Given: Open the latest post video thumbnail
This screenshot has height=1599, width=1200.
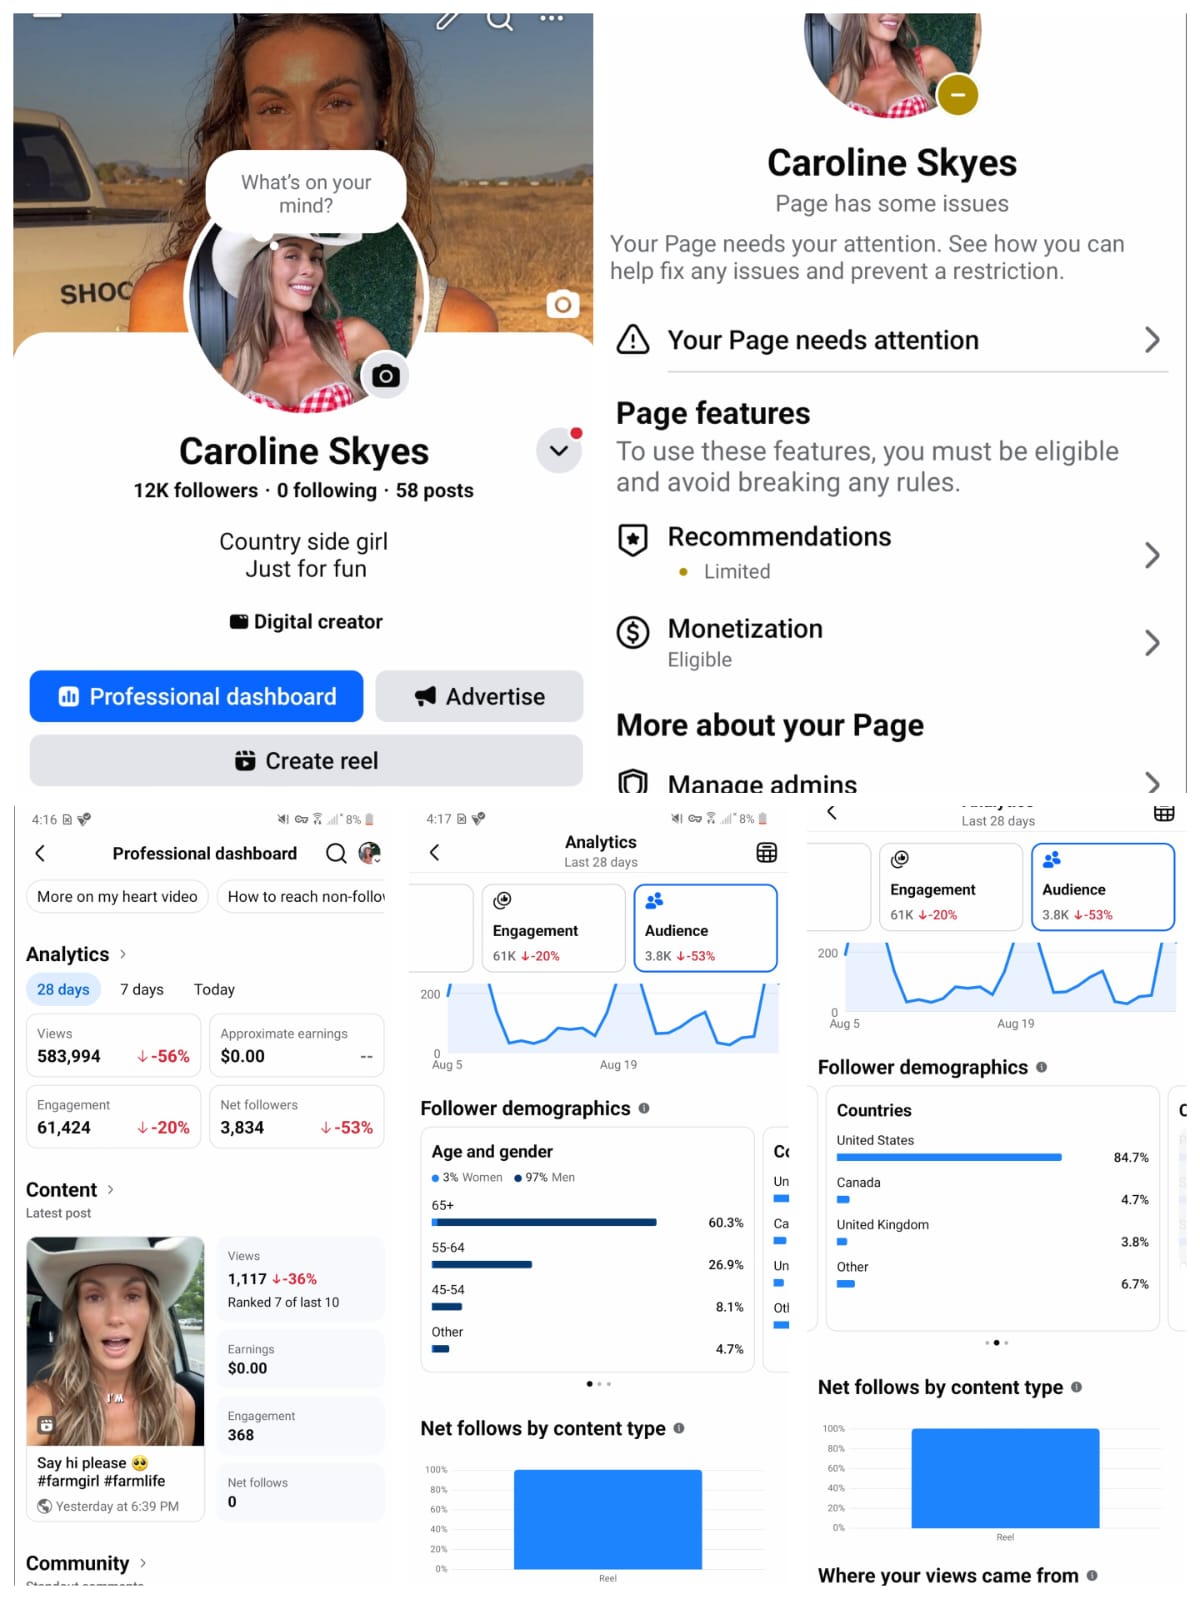Looking at the screenshot, I should [116, 1341].
